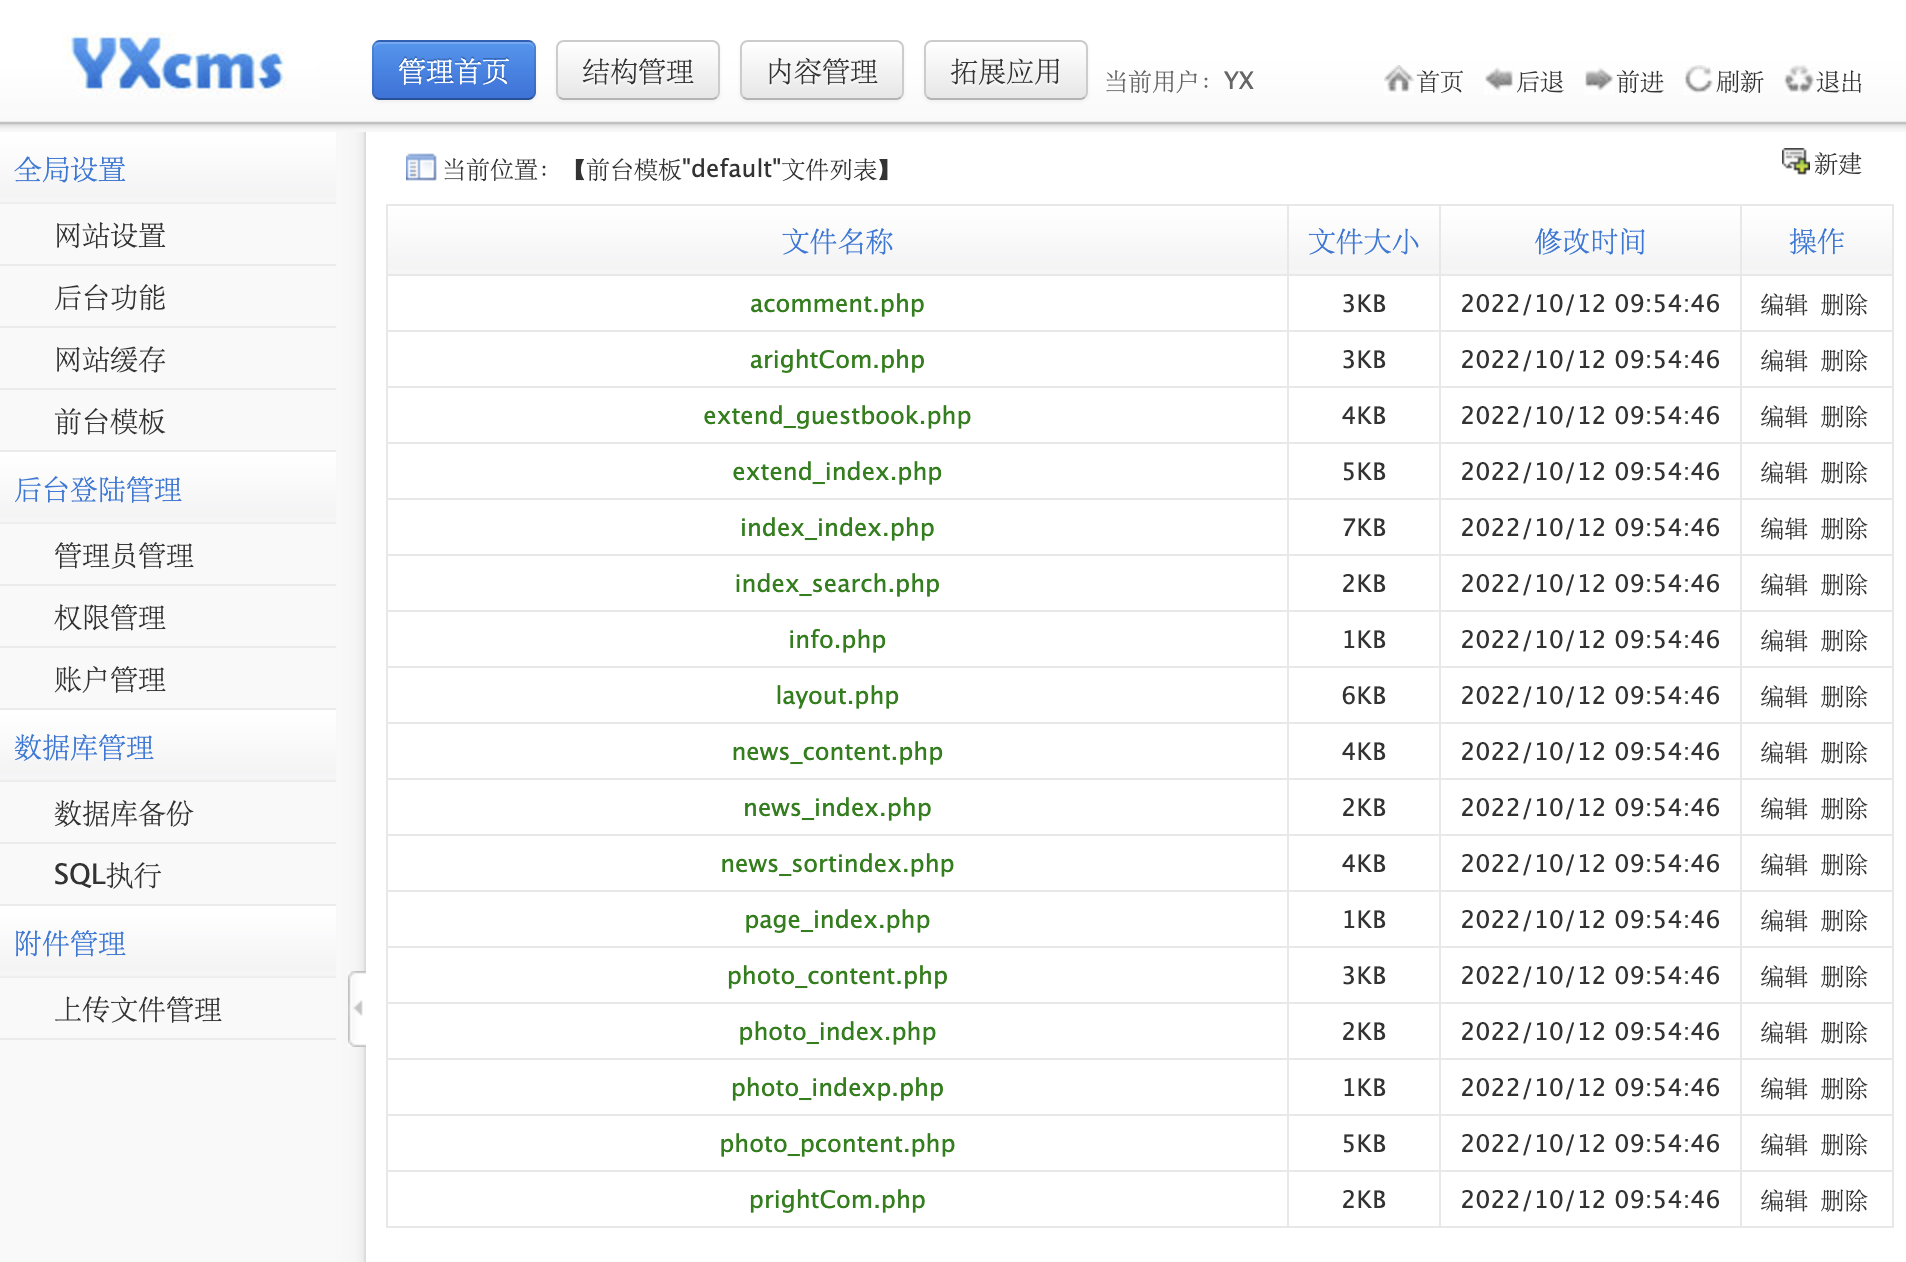Click the 新建 new file icon
The width and height of the screenshot is (1906, 1262).
click(x=1795, y=161)
